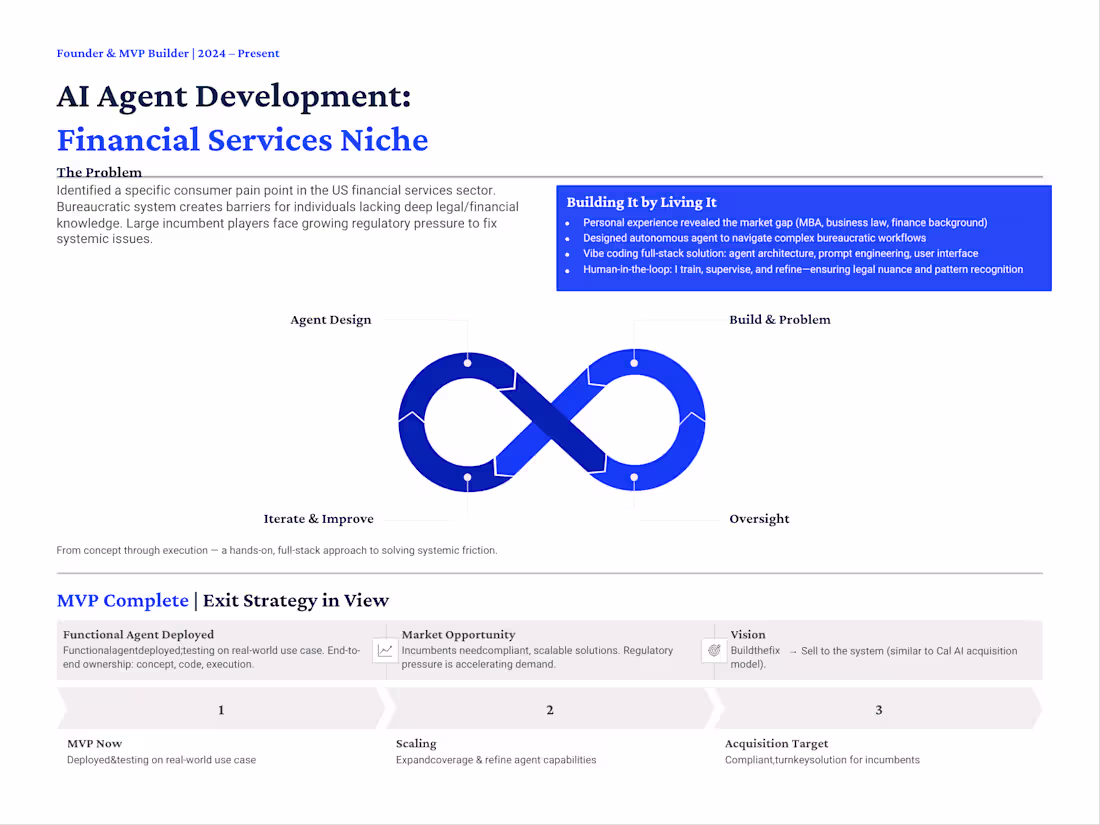Viewport: 1100px width, 825px height.
Task: Click the target icon beside Vision
Action: click(x=713, y=650)
